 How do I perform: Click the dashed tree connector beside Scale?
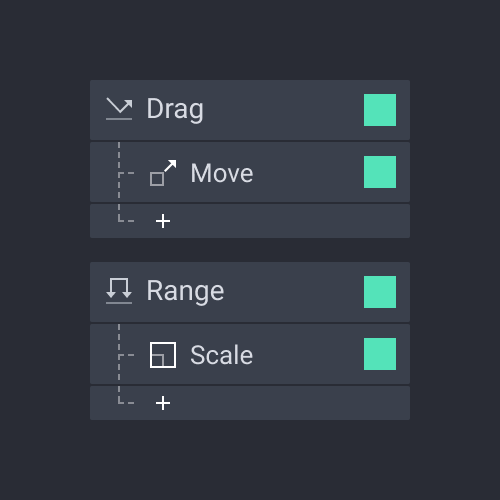click(x=126, y=354)
